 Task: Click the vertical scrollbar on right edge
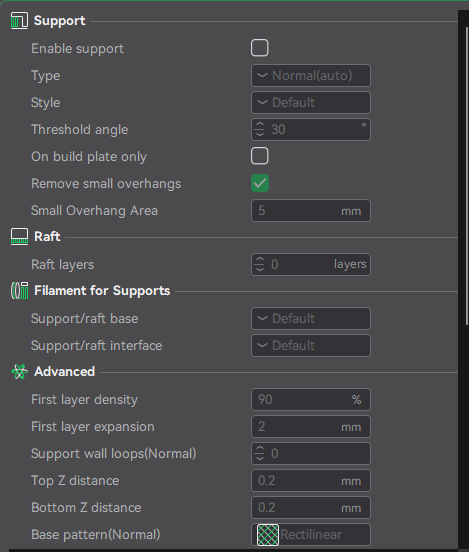coord(467,176)
